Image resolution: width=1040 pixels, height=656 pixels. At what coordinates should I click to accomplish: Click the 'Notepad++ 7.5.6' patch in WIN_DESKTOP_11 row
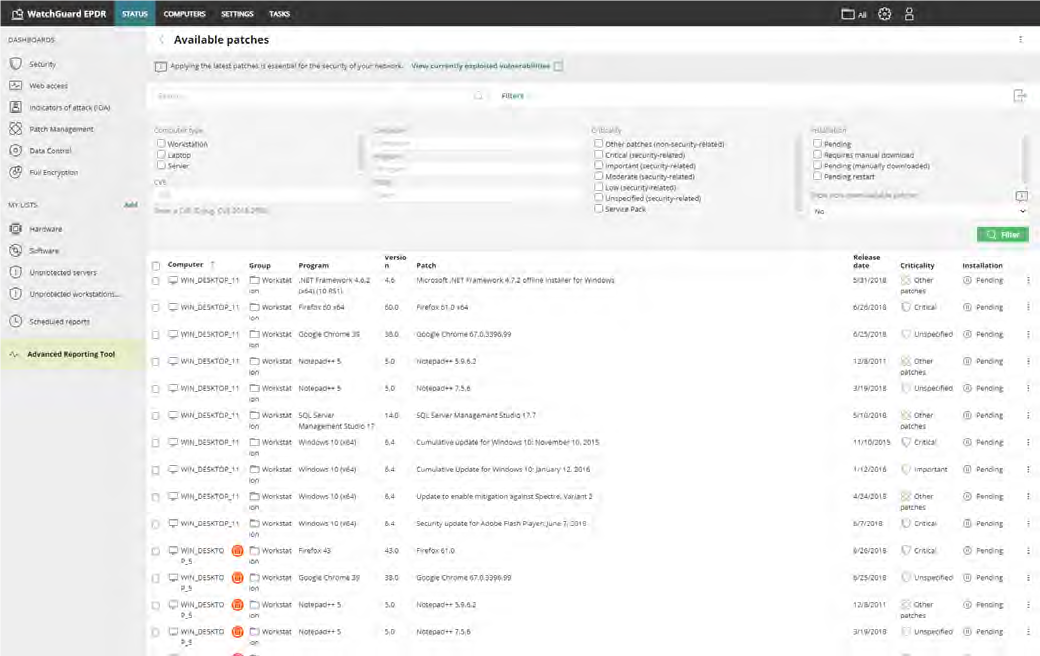443,389
